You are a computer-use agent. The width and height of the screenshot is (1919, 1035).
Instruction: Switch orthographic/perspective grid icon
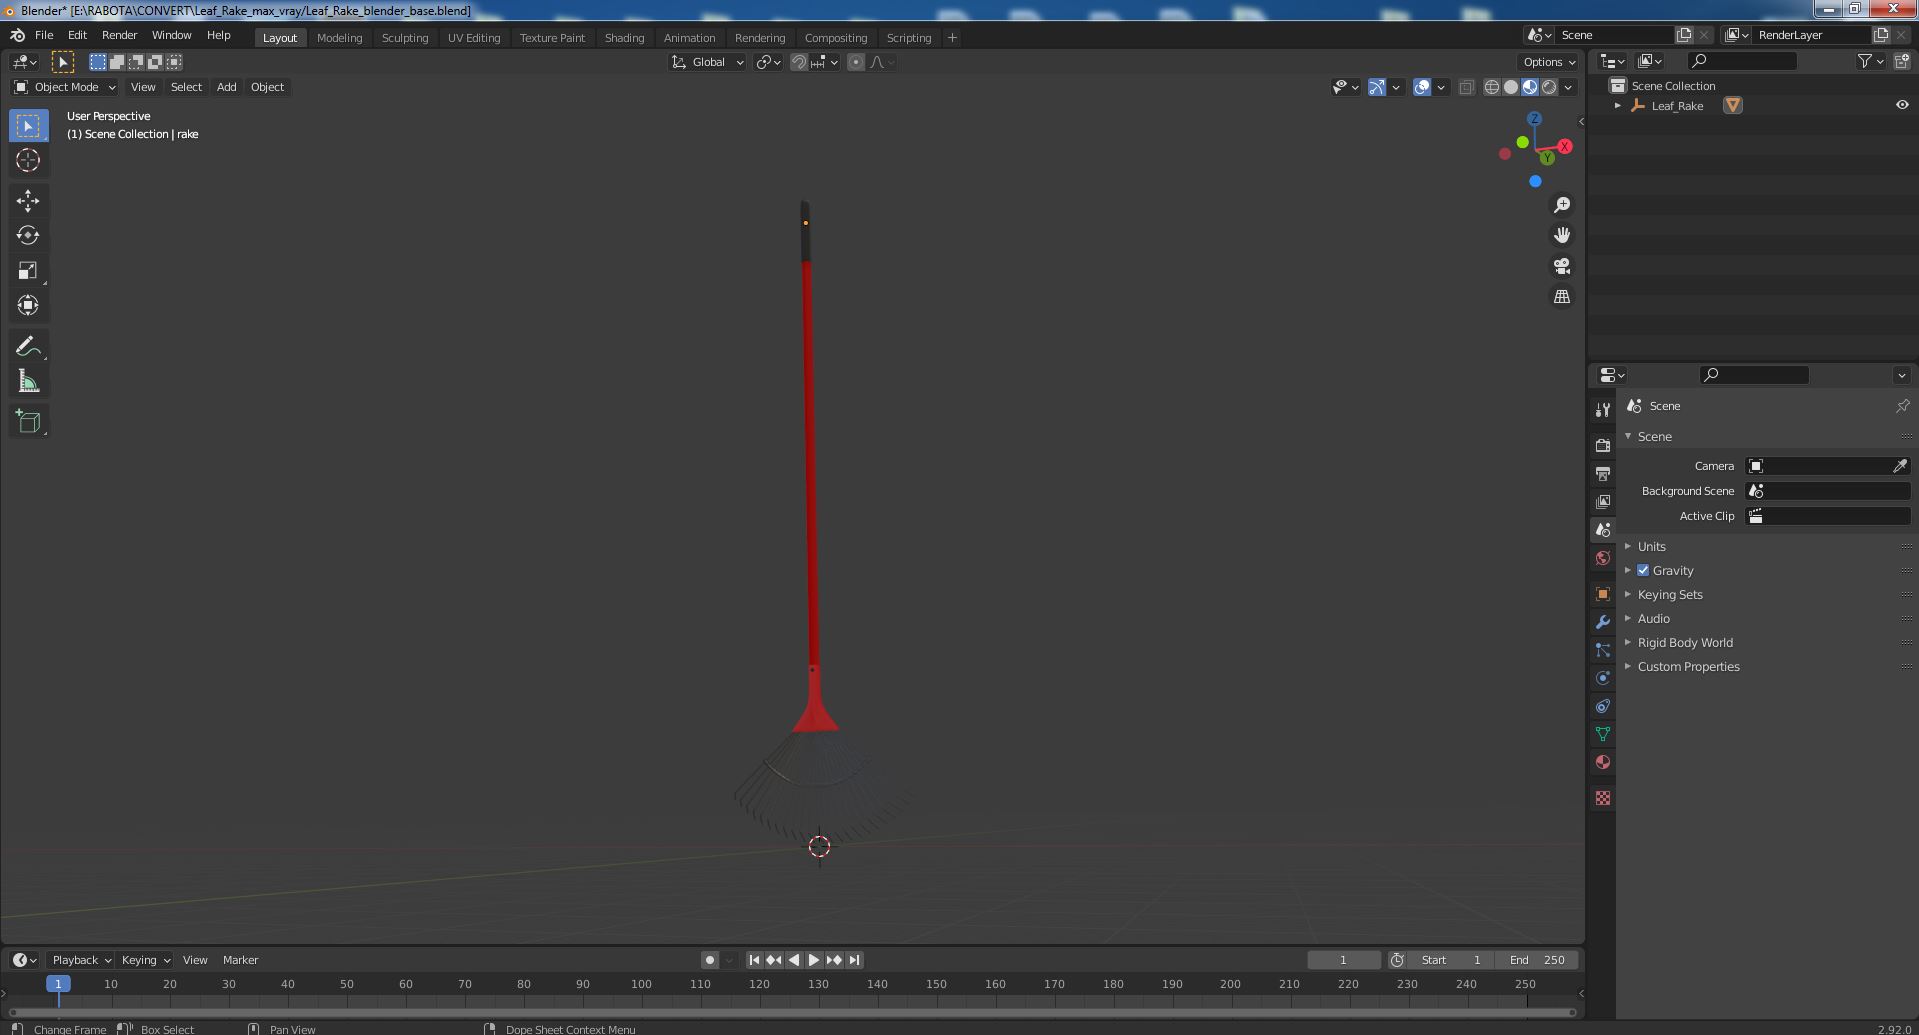tap(1561, 297)
